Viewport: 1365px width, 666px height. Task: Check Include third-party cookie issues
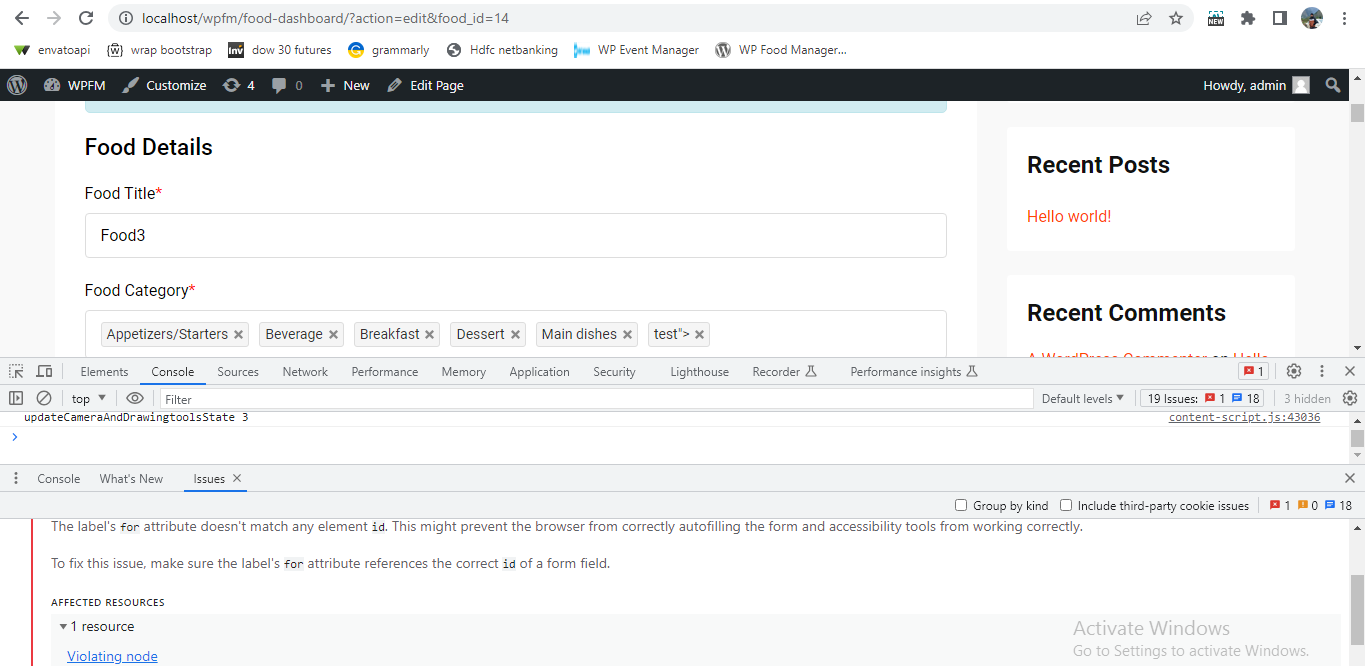point(1065,505)
